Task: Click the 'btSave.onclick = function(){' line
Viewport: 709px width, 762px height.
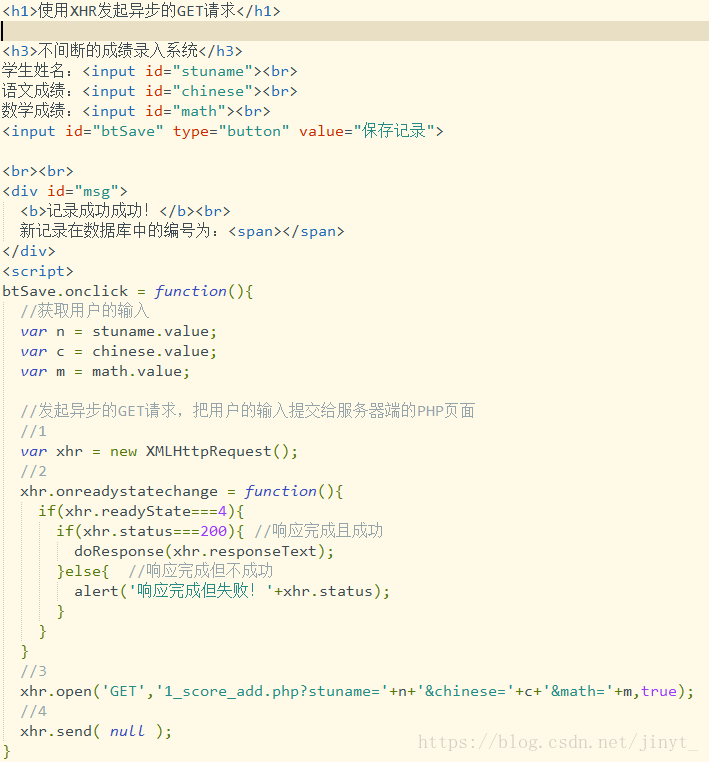Action: point(127,291)
